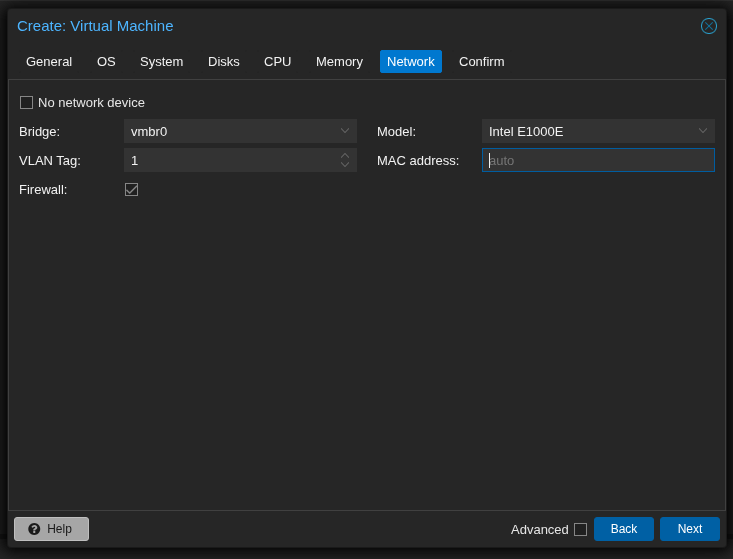Screen dimensions: 733x559
Task: Open the Memory tab
Action: tap(339, 62)
